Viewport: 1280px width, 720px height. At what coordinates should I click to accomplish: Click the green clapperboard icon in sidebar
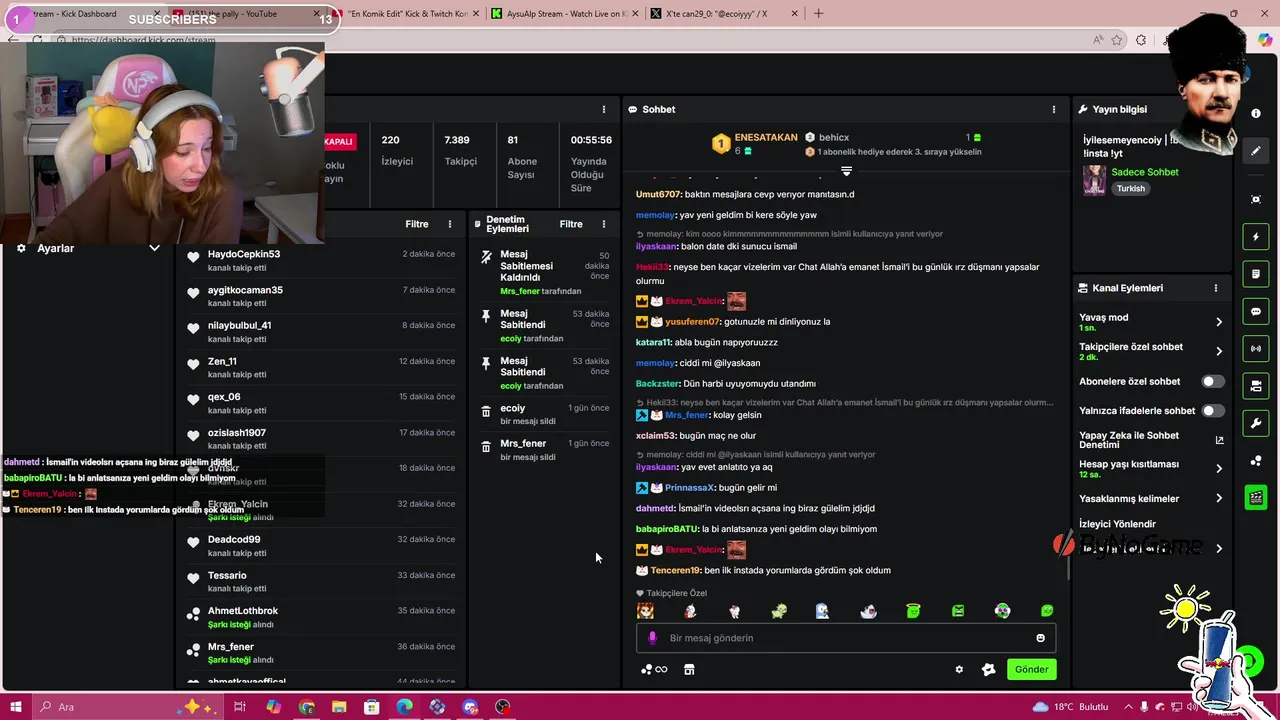(x=1256, y=498)
